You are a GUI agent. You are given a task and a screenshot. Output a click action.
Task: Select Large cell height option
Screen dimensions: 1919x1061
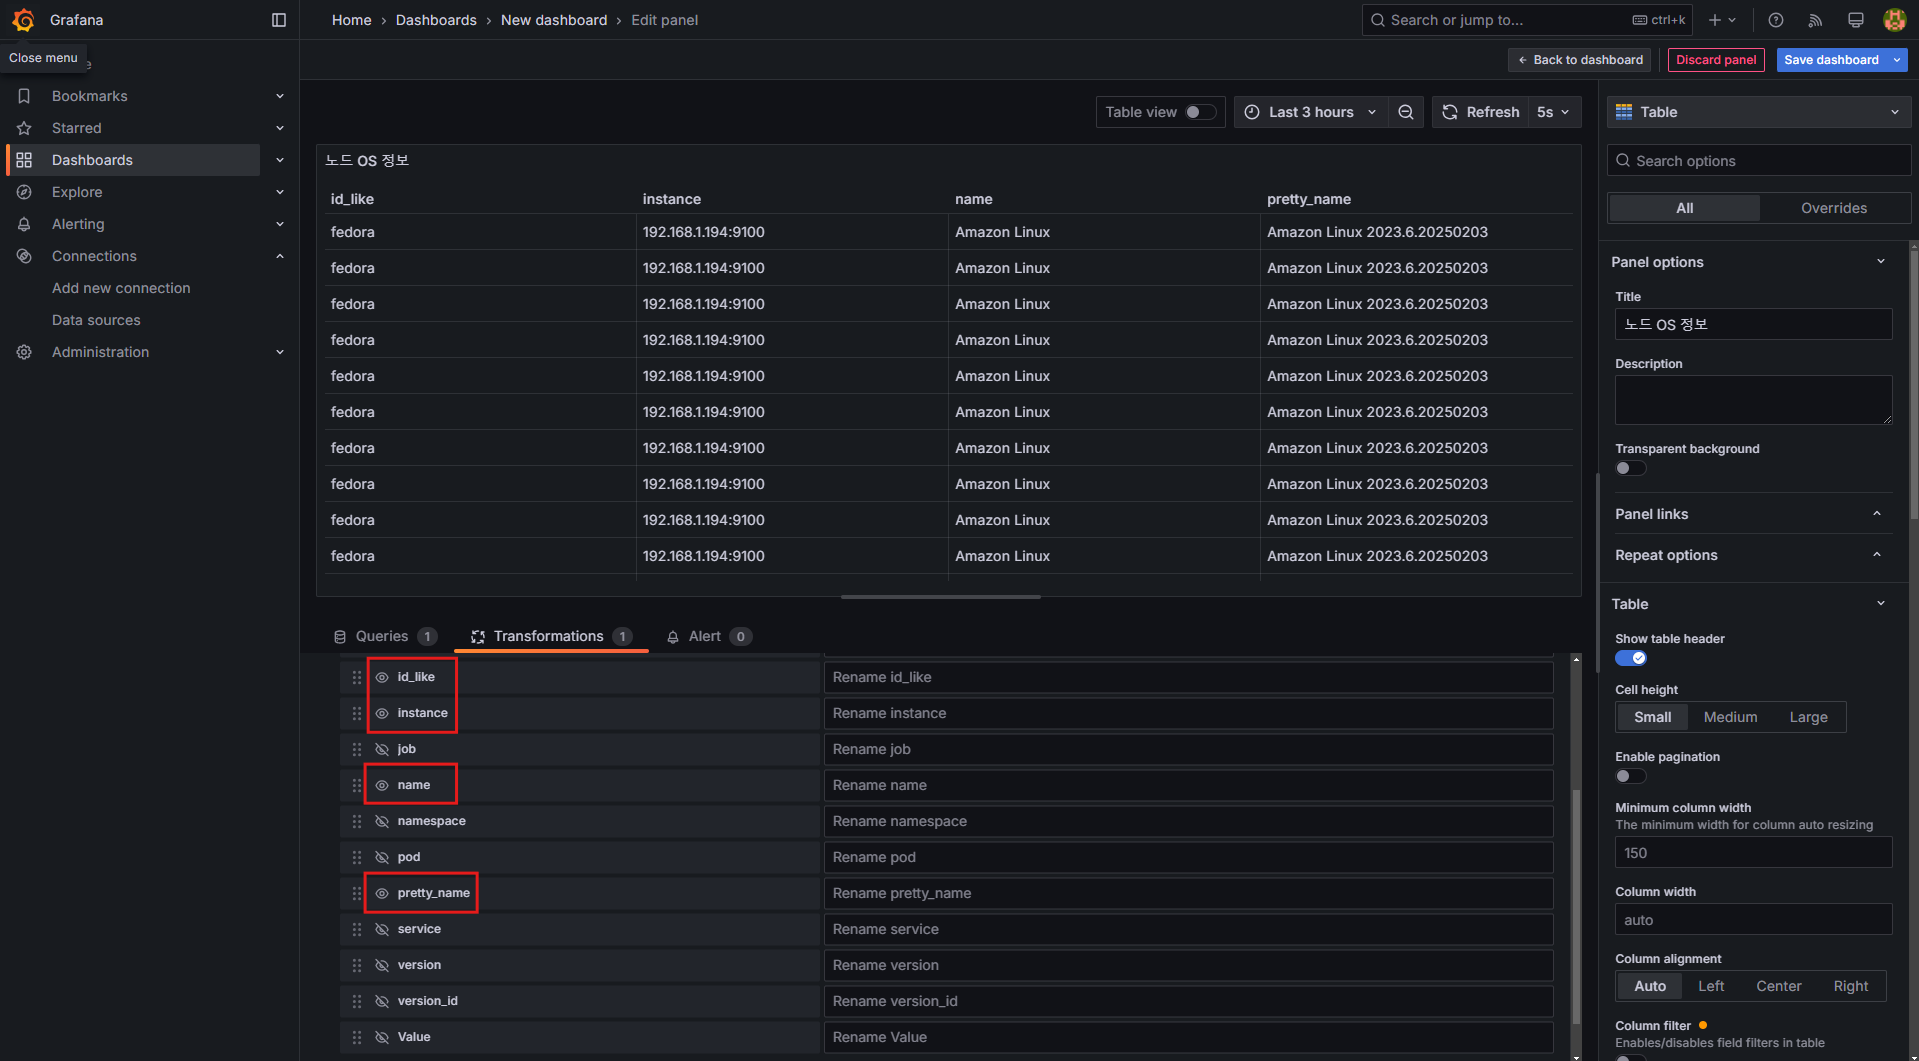point(1808,717)
